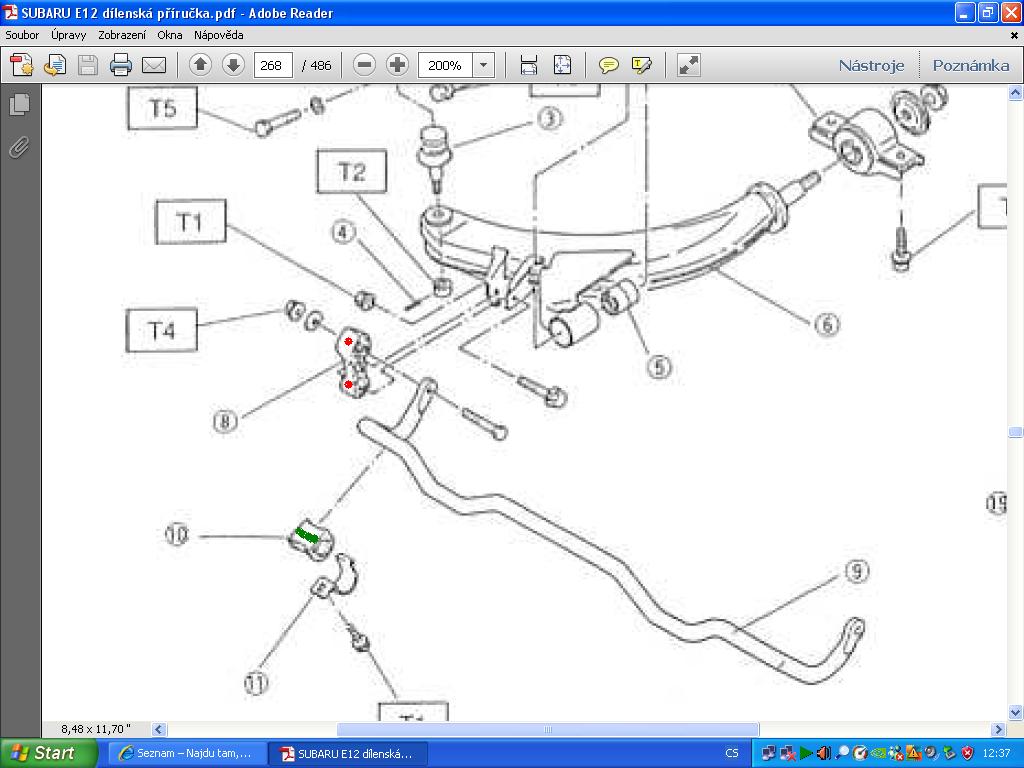The height and width of the screenshot is (768, 1024).
Task: Open the Nápověda menu
Action: 219,35
